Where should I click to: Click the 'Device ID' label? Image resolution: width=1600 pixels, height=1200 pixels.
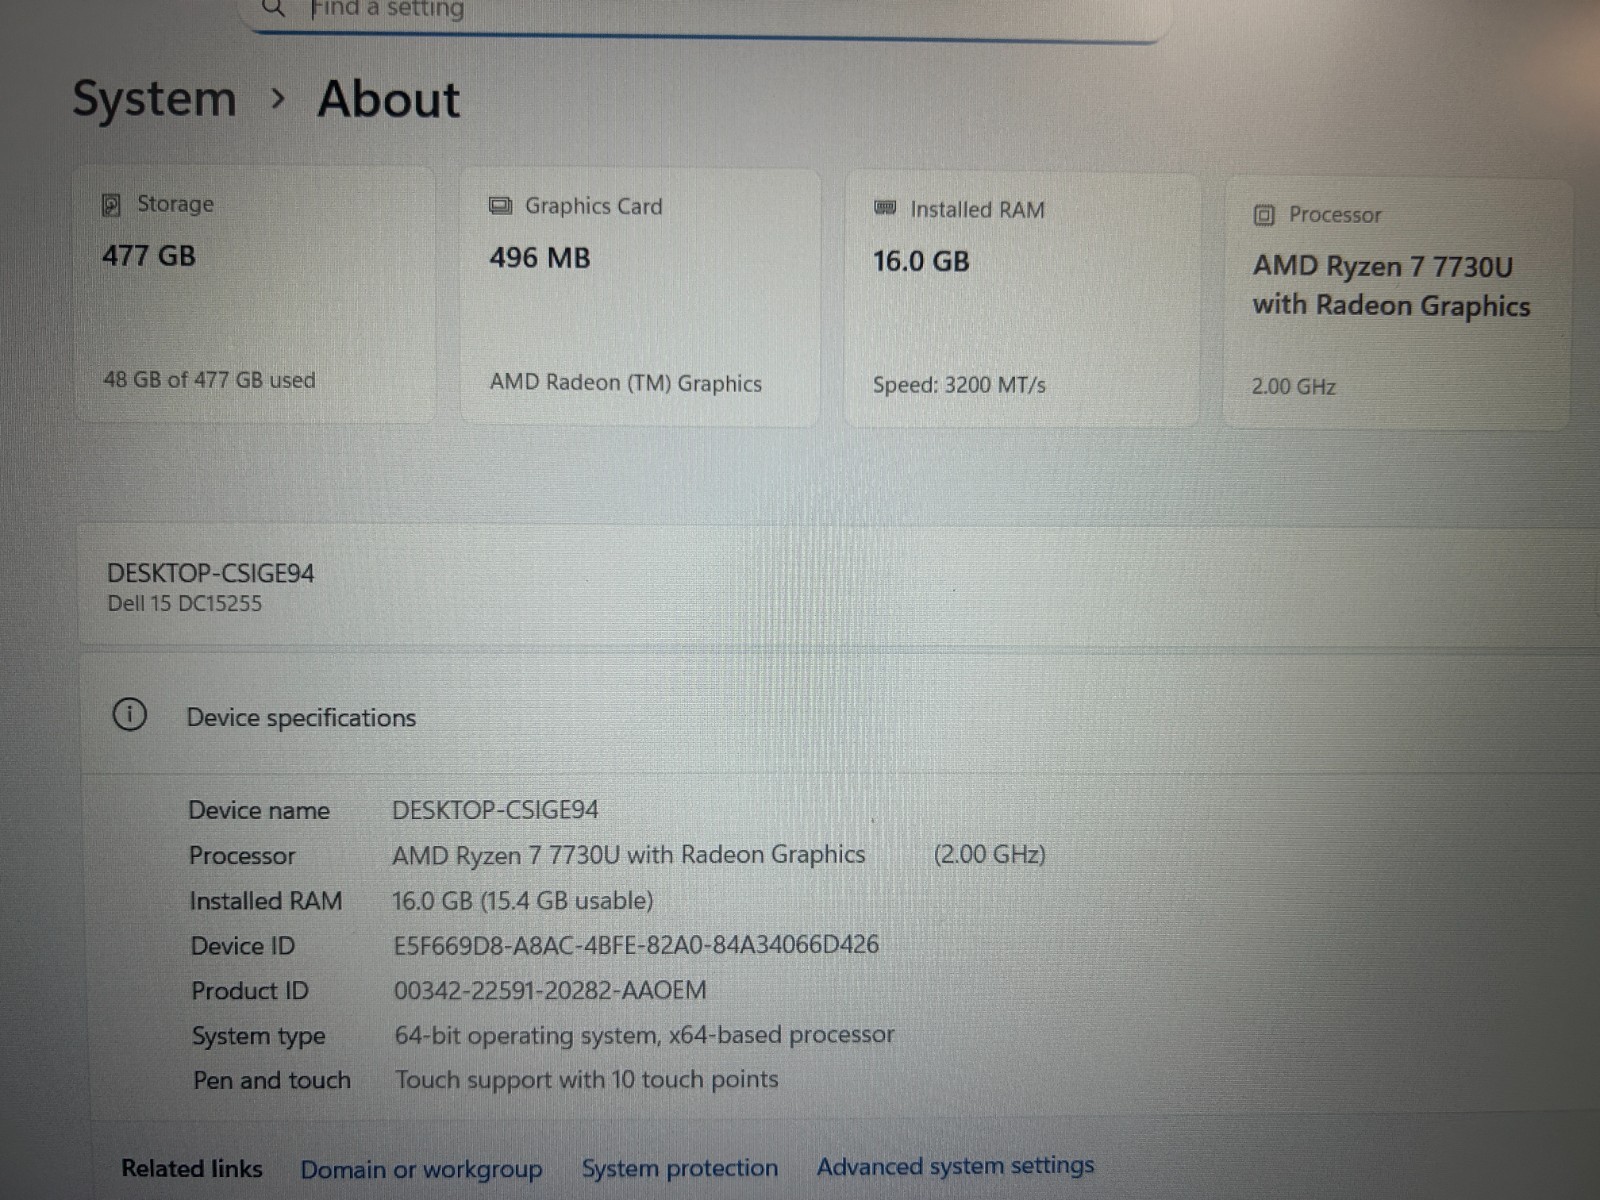tap(243, 946)
